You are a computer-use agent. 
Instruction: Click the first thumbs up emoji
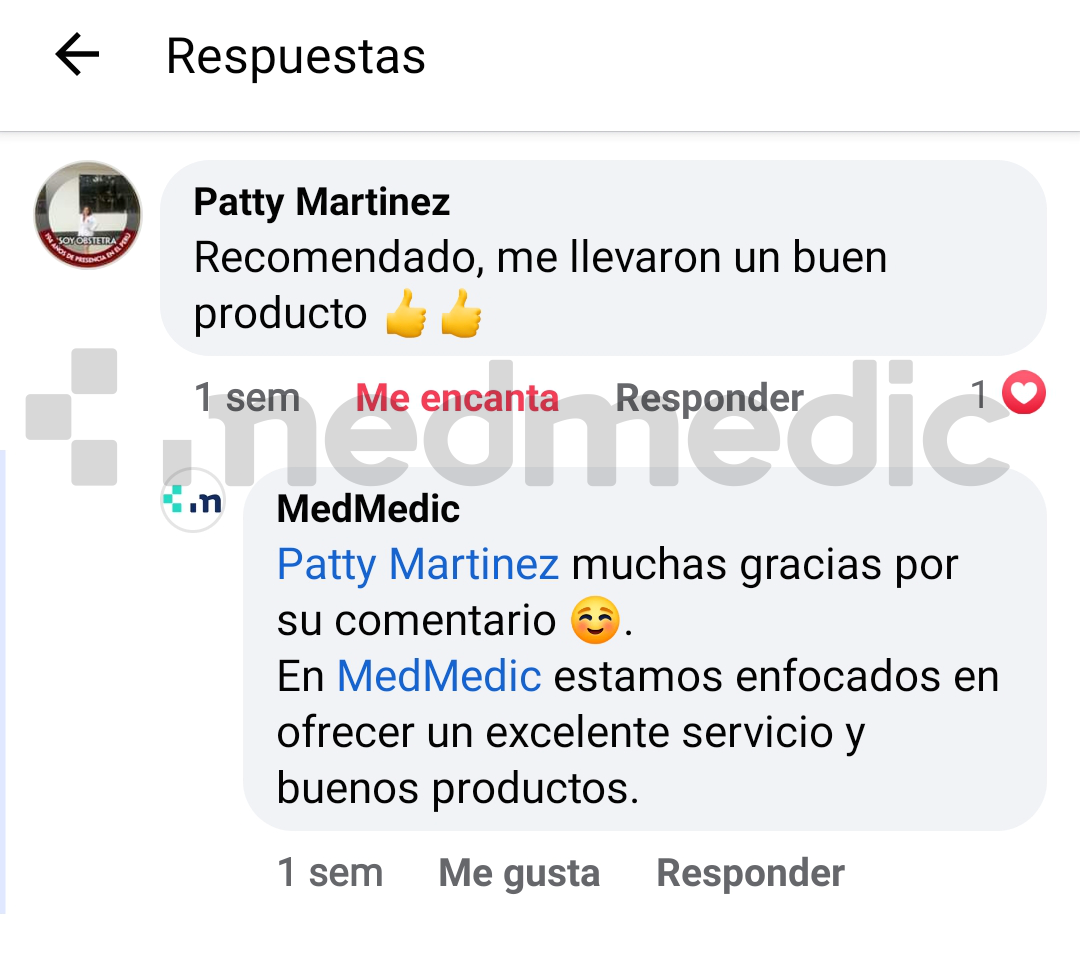[406, 314]
